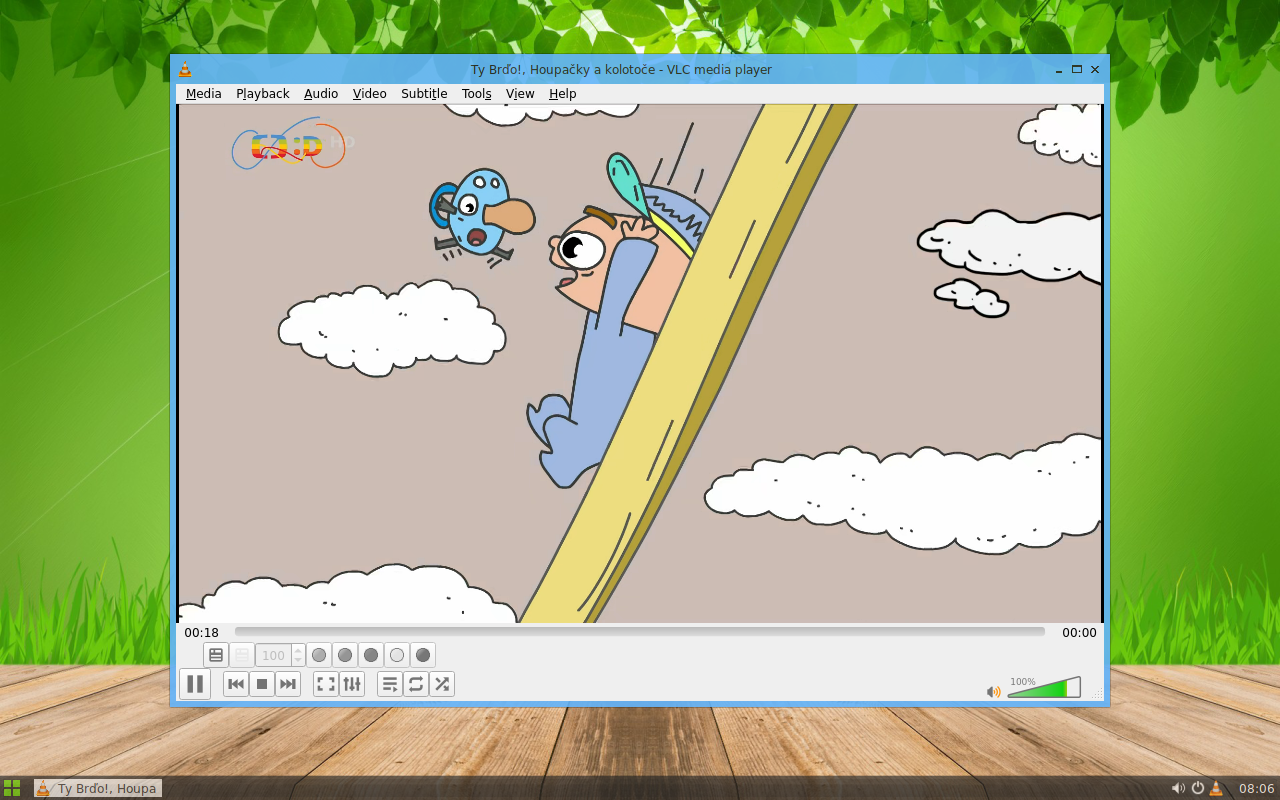Mute audio using the VLC speaker icon

coord(993,691)
